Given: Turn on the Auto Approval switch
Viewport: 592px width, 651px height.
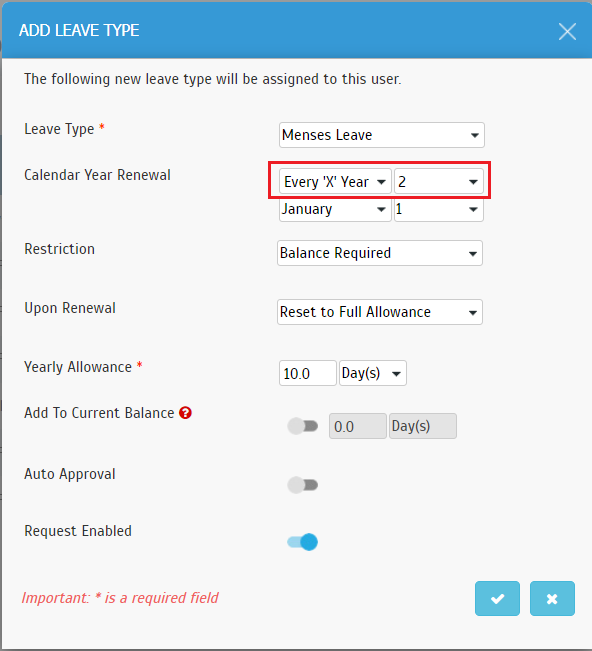Looking at the screenshot, I should coord(303,485).
